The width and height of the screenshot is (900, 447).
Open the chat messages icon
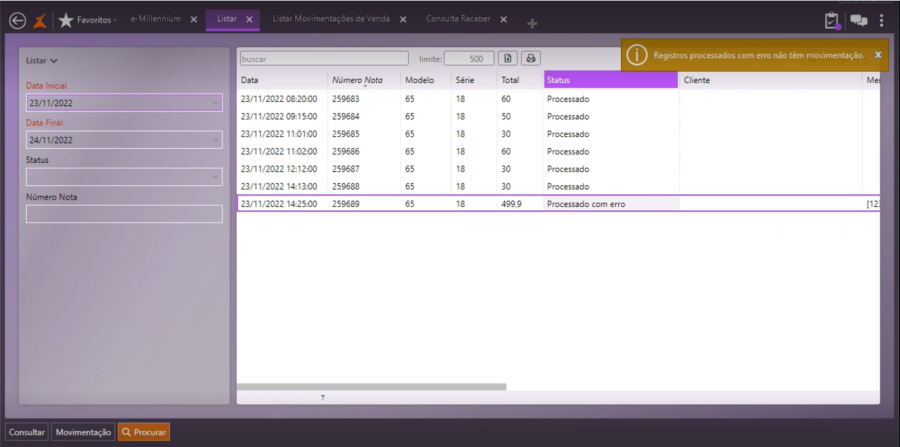858,20
